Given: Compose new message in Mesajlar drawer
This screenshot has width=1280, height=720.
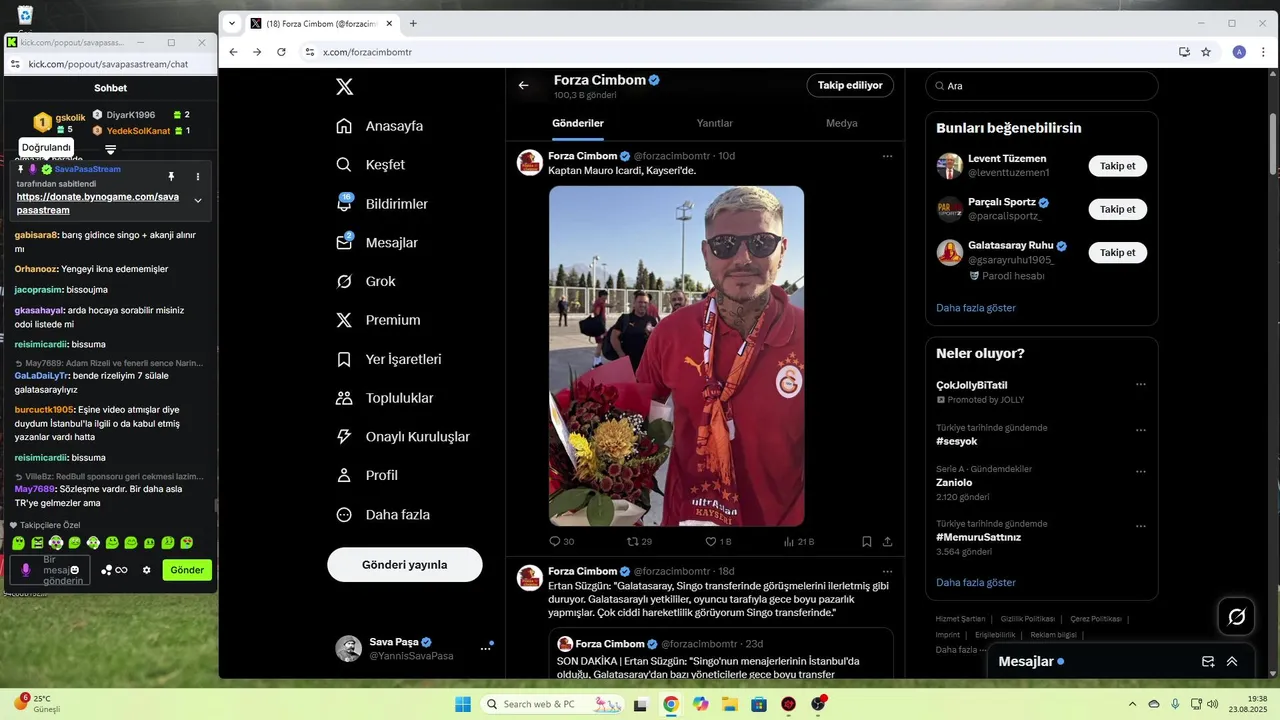Looking at the screenshot, I should (1208, 662).
